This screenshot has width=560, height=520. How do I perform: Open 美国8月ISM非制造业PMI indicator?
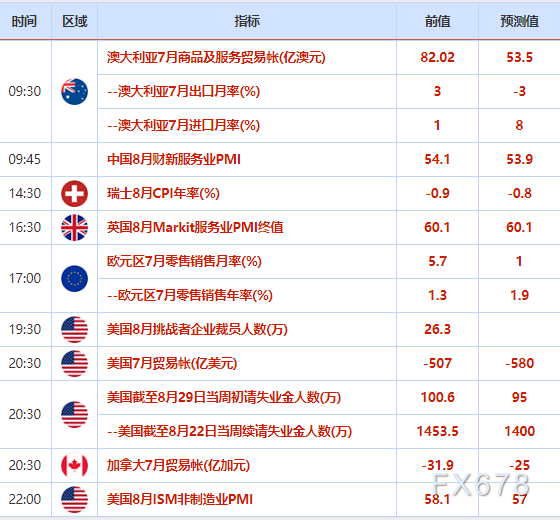(x=180, y=499)
